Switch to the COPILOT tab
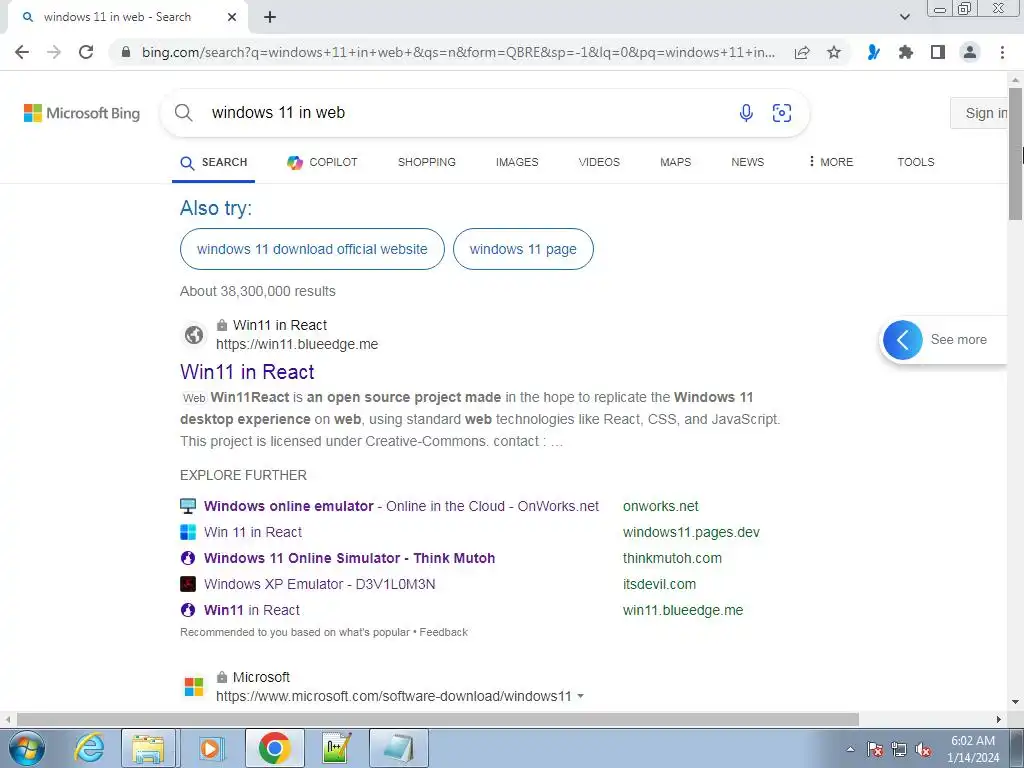1024x768 pixels. tap(323, 163)
